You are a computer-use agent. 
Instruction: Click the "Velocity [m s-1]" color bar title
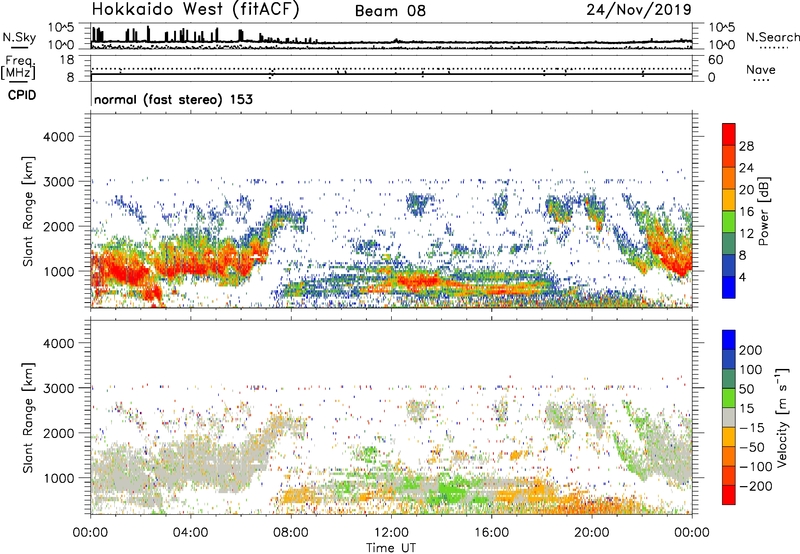coord(782,417)
